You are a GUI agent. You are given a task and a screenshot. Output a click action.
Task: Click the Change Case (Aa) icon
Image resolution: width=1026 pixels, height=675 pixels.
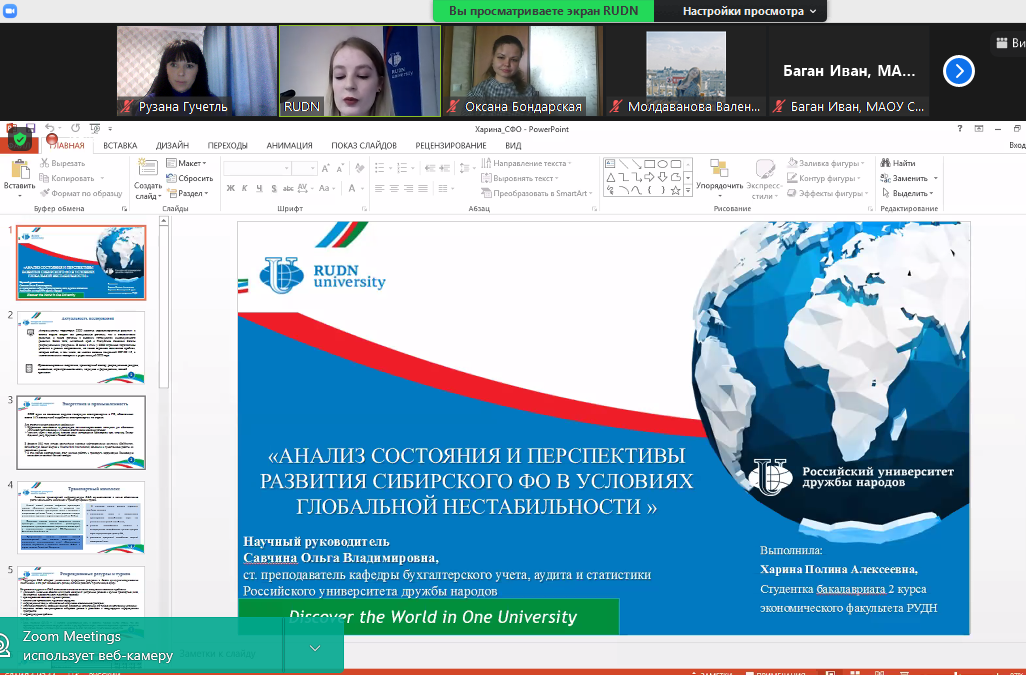click(326, 188)
